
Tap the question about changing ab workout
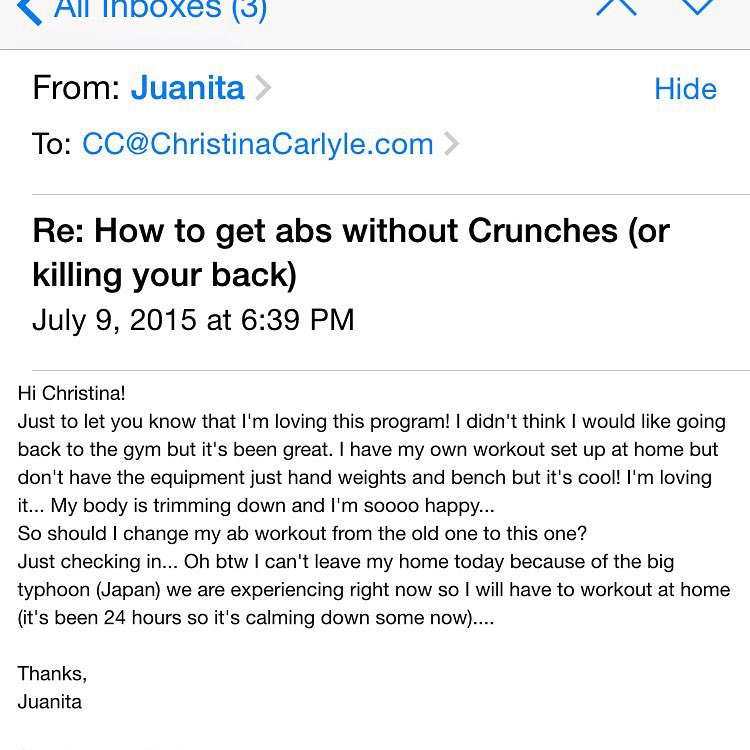click(302, 533)
